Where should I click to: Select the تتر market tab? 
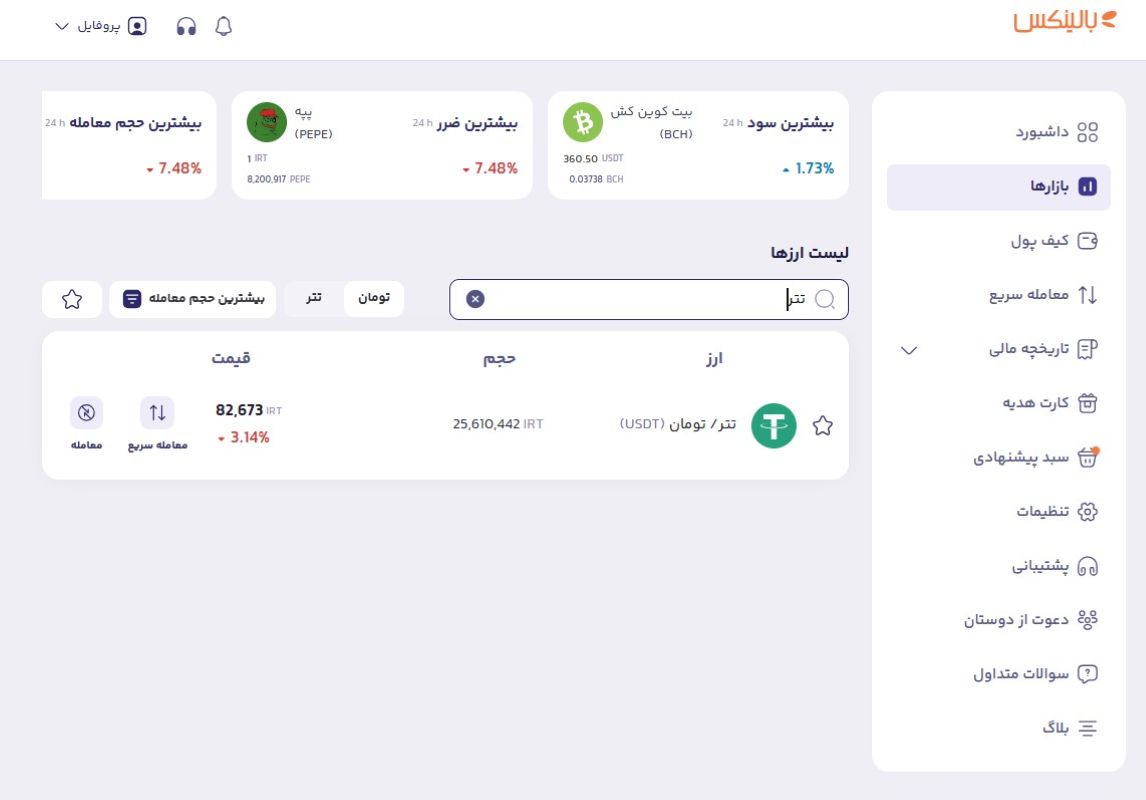[314, 299]
